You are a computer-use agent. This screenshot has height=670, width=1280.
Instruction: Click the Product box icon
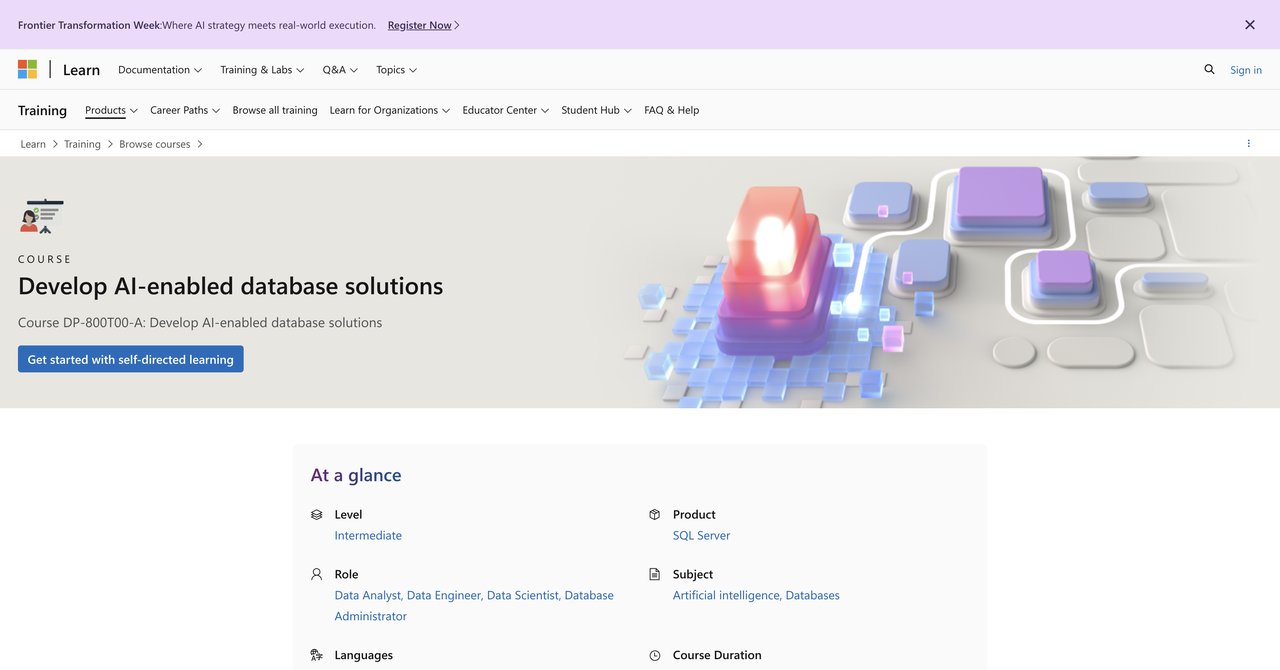pos(655,515)
